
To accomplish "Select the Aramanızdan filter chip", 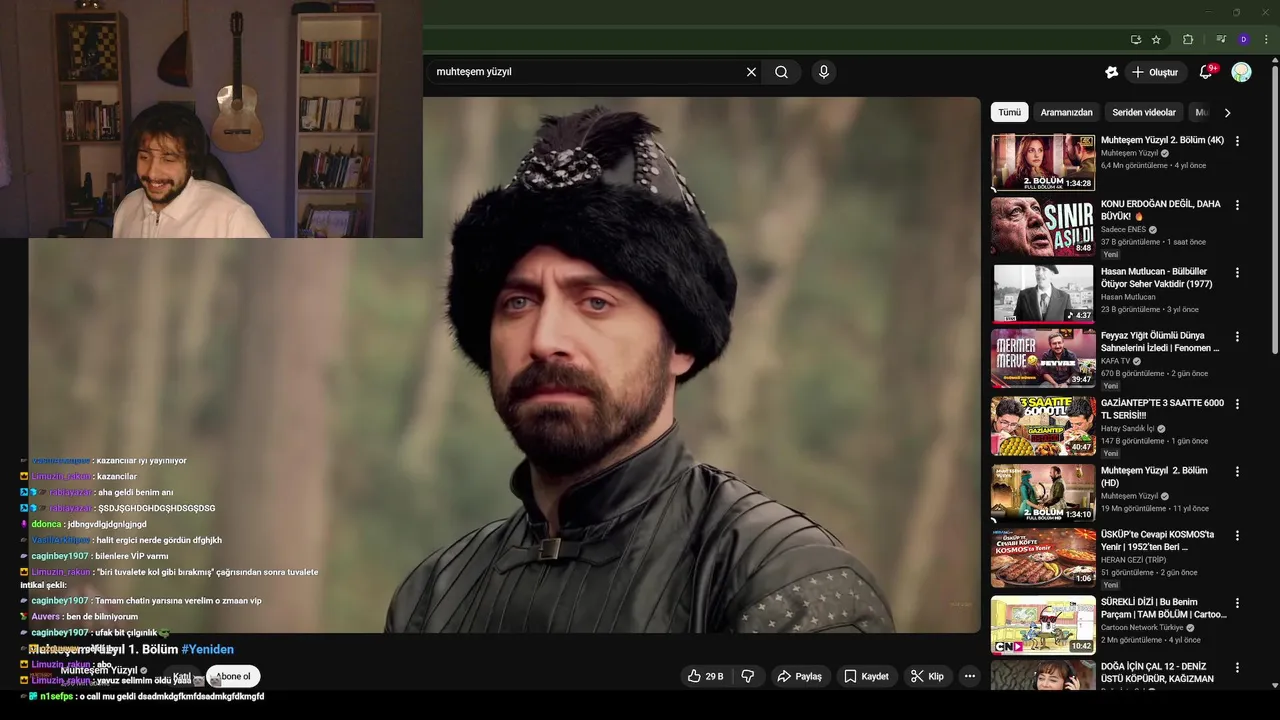I will (x=1066, y=112).
